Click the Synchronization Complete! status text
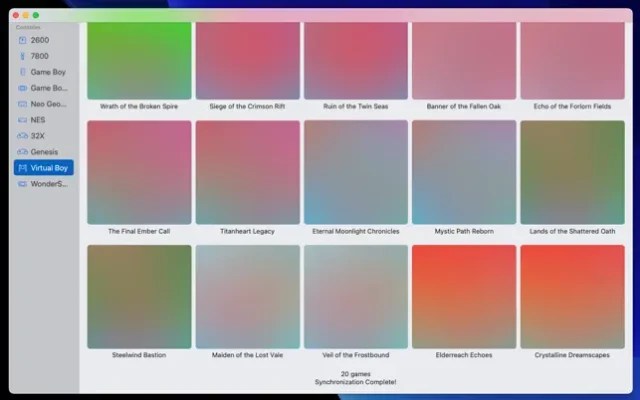 tap(356, 382)
